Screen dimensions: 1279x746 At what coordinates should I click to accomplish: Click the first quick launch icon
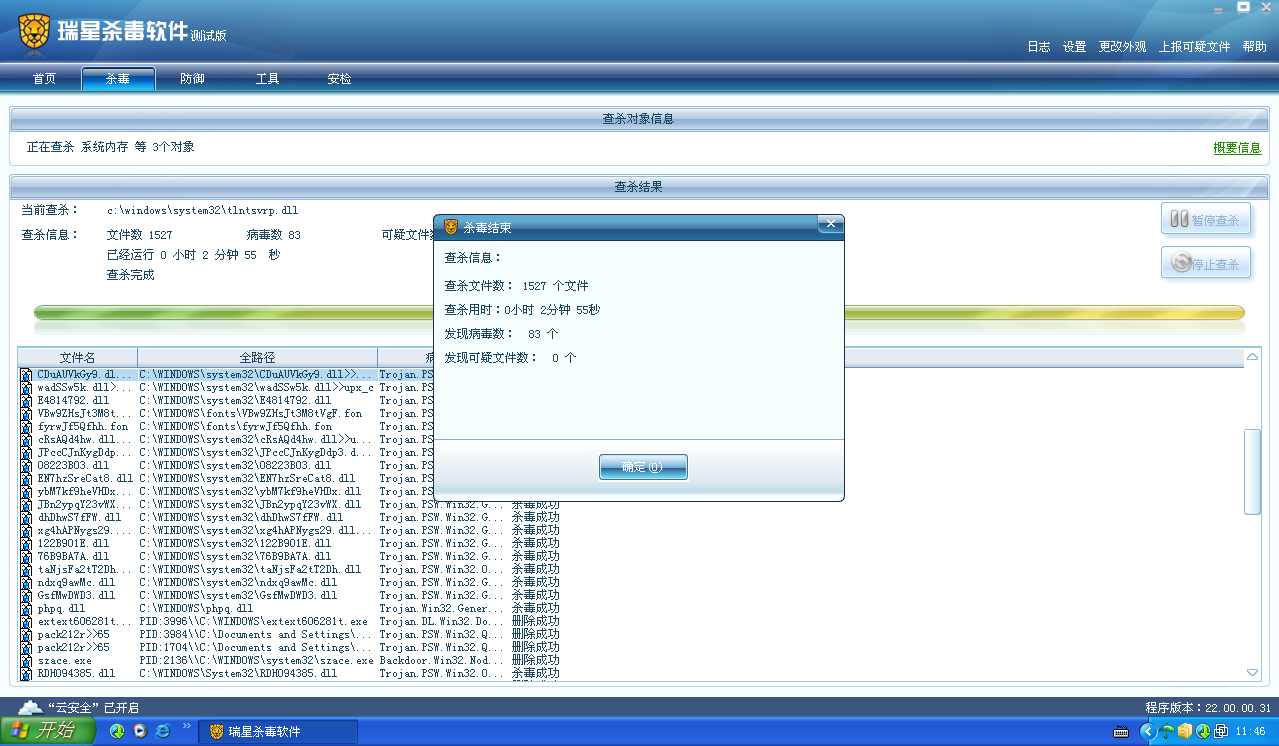pos(116,732)
